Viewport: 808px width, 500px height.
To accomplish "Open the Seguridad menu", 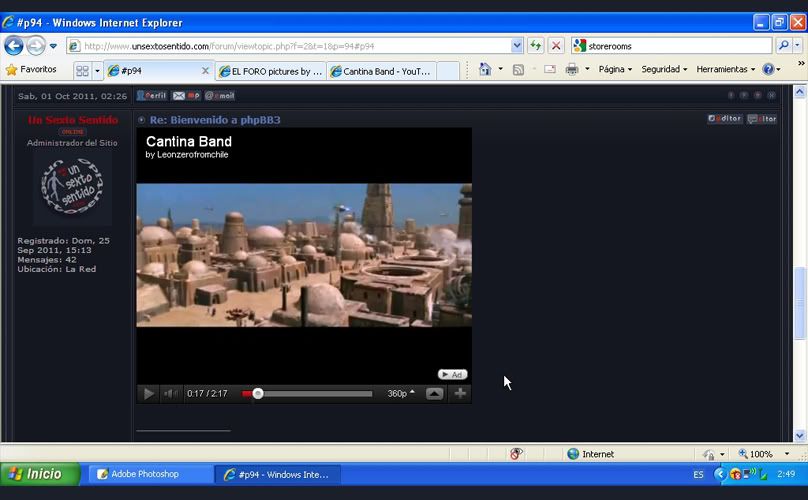I will click(x=664, y=69).
